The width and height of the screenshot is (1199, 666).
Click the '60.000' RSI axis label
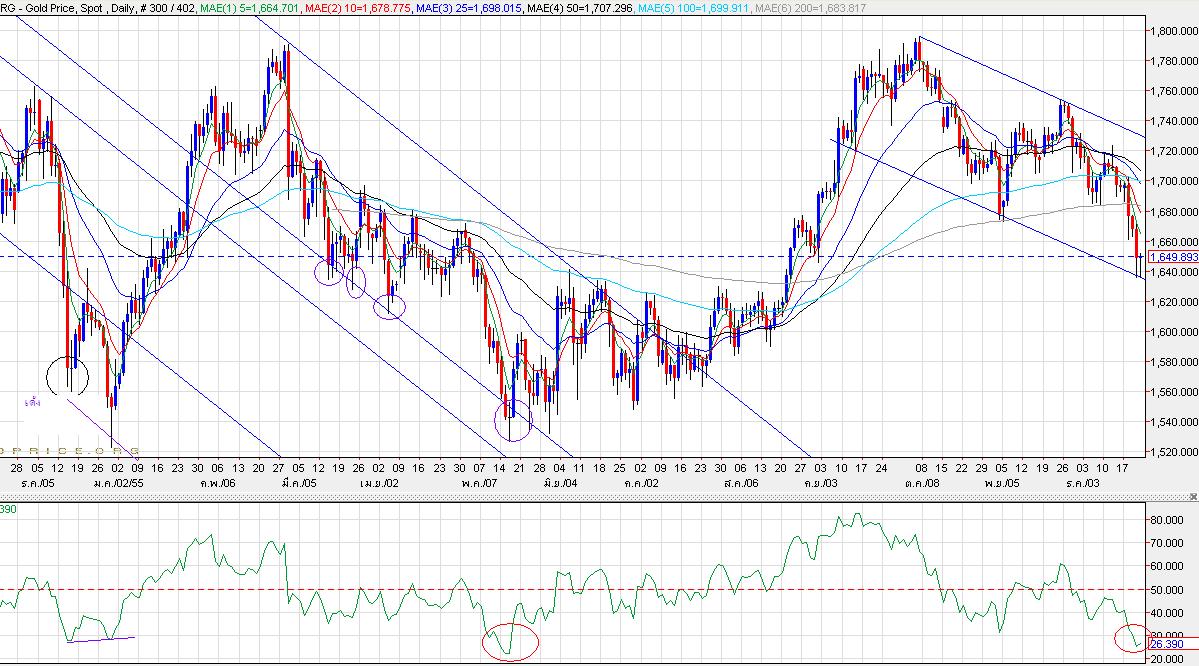coord(1167,567)
